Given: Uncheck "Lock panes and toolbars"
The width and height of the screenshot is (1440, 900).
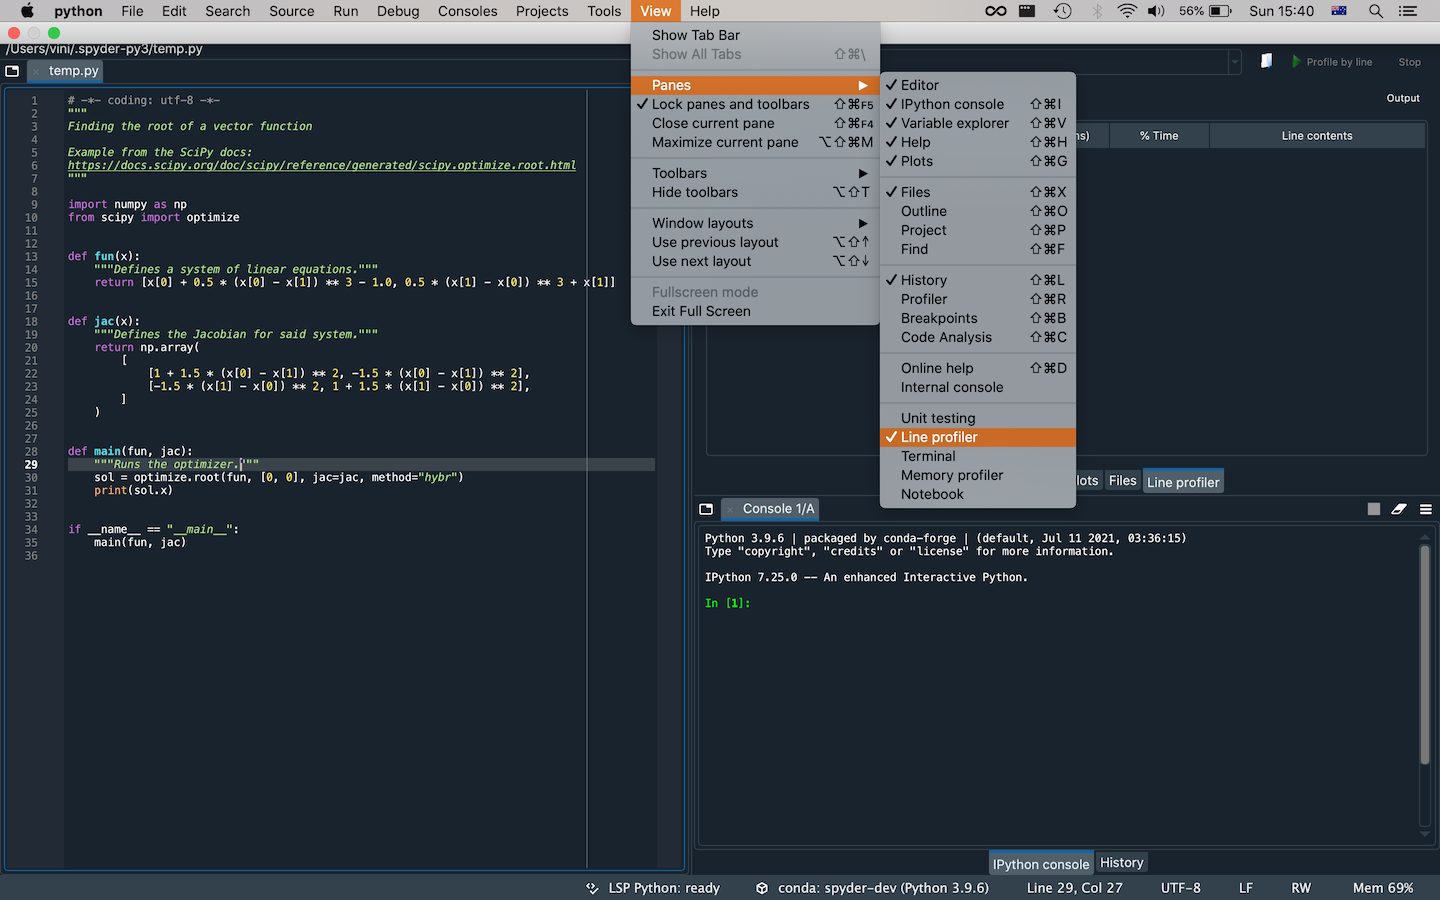Looking at the screenshot, I should [730, 104].
